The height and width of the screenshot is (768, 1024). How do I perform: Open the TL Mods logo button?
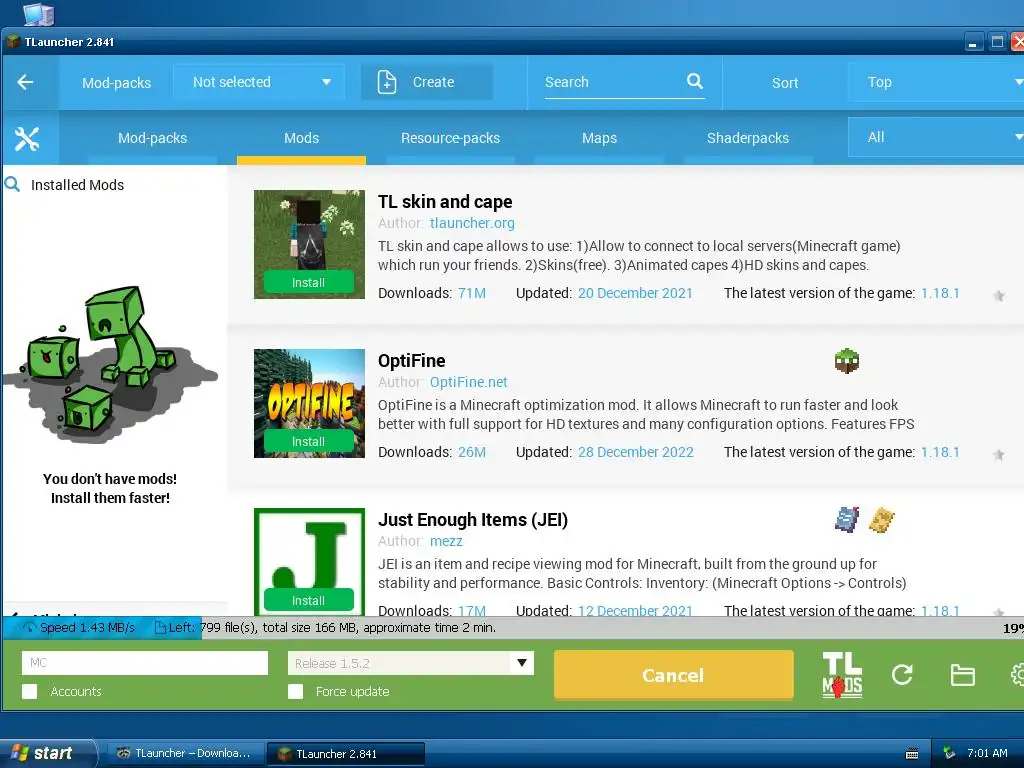(x=842, y=675)
